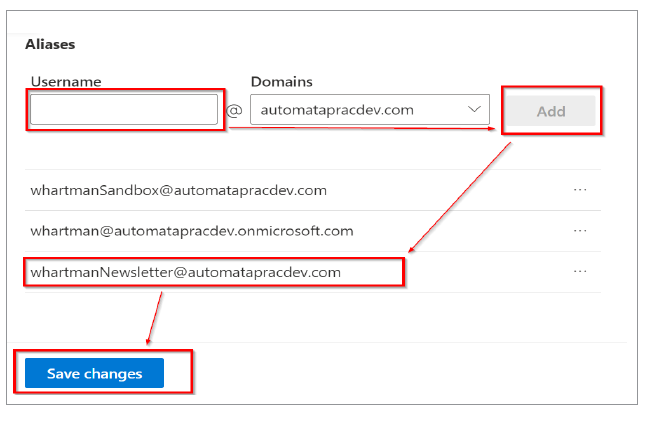The image size is (646, 424).
Task: Focus the Username text field
Action: [x=124, y=110]
